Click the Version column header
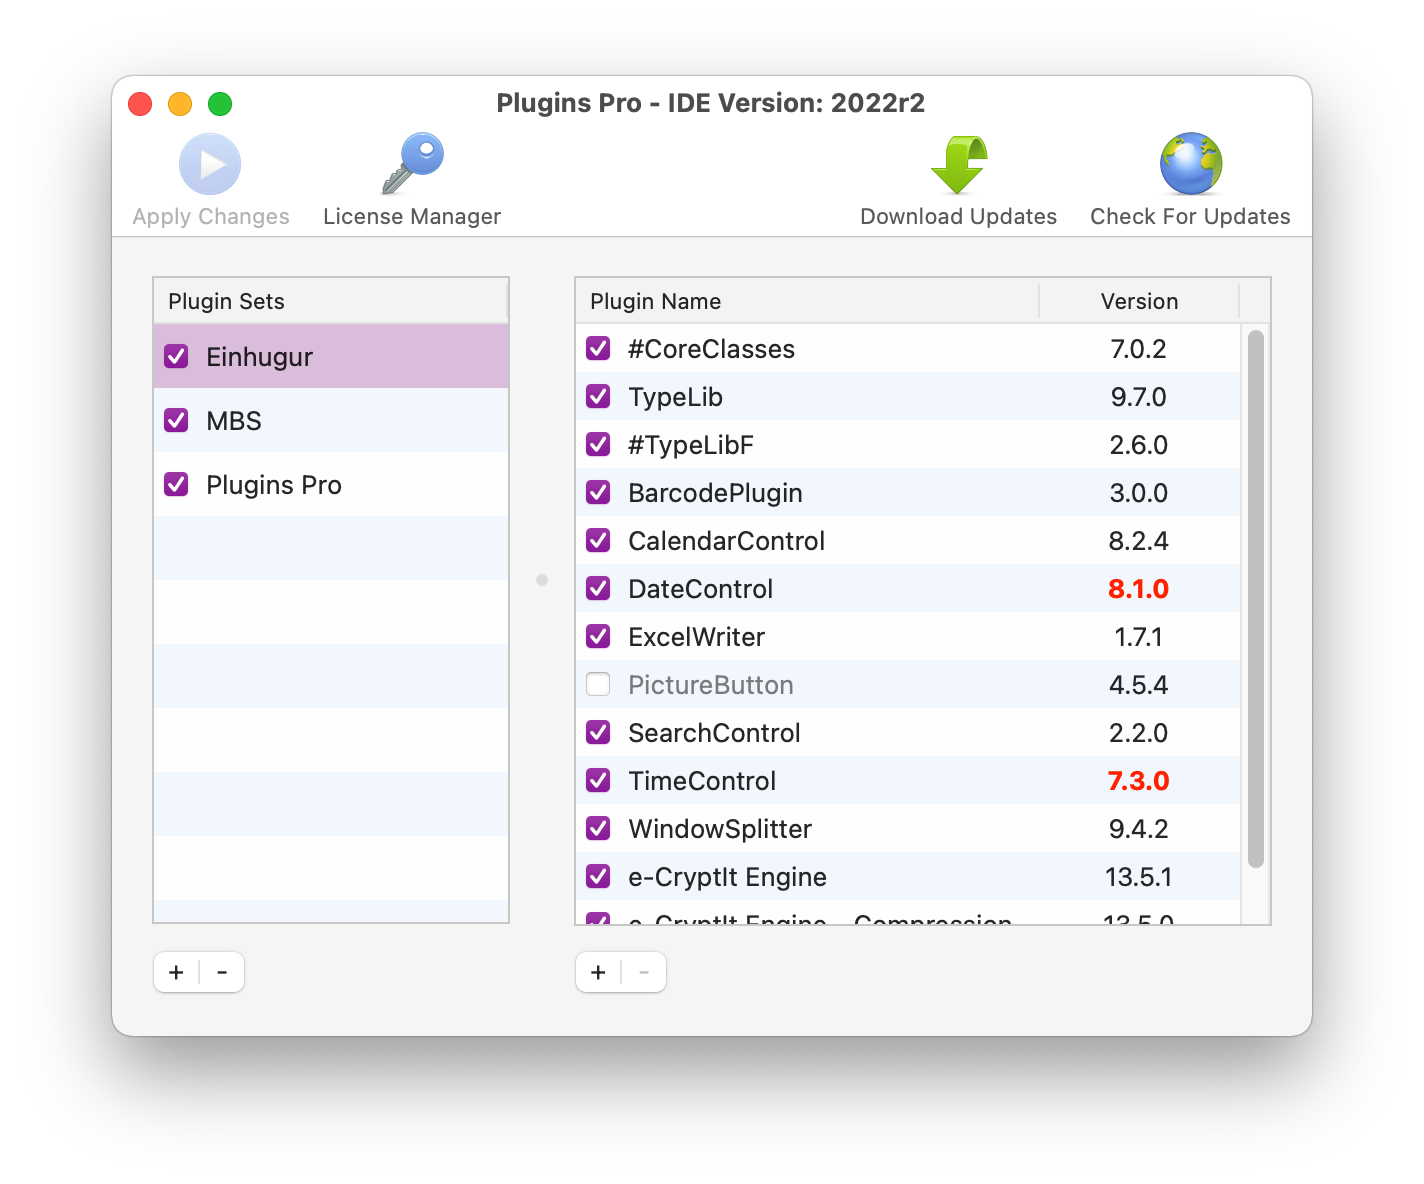The image size is (1424, 1184). (1139, 301)
